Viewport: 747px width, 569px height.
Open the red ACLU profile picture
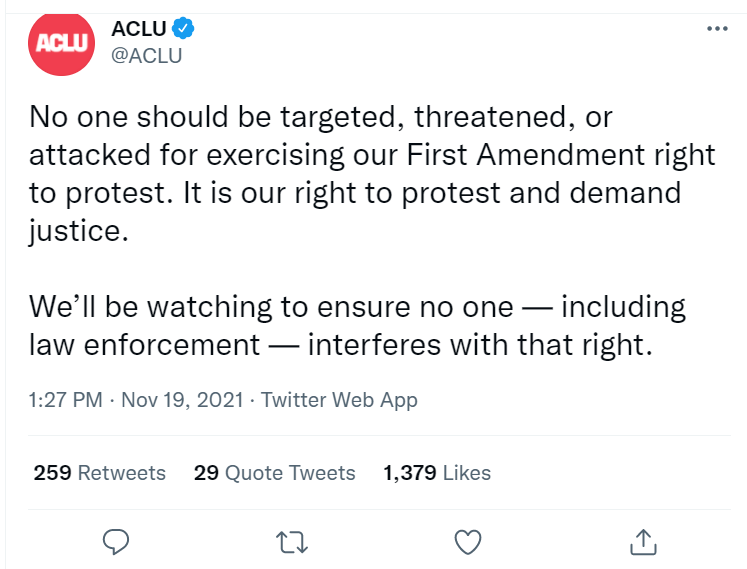coord(61,43)
